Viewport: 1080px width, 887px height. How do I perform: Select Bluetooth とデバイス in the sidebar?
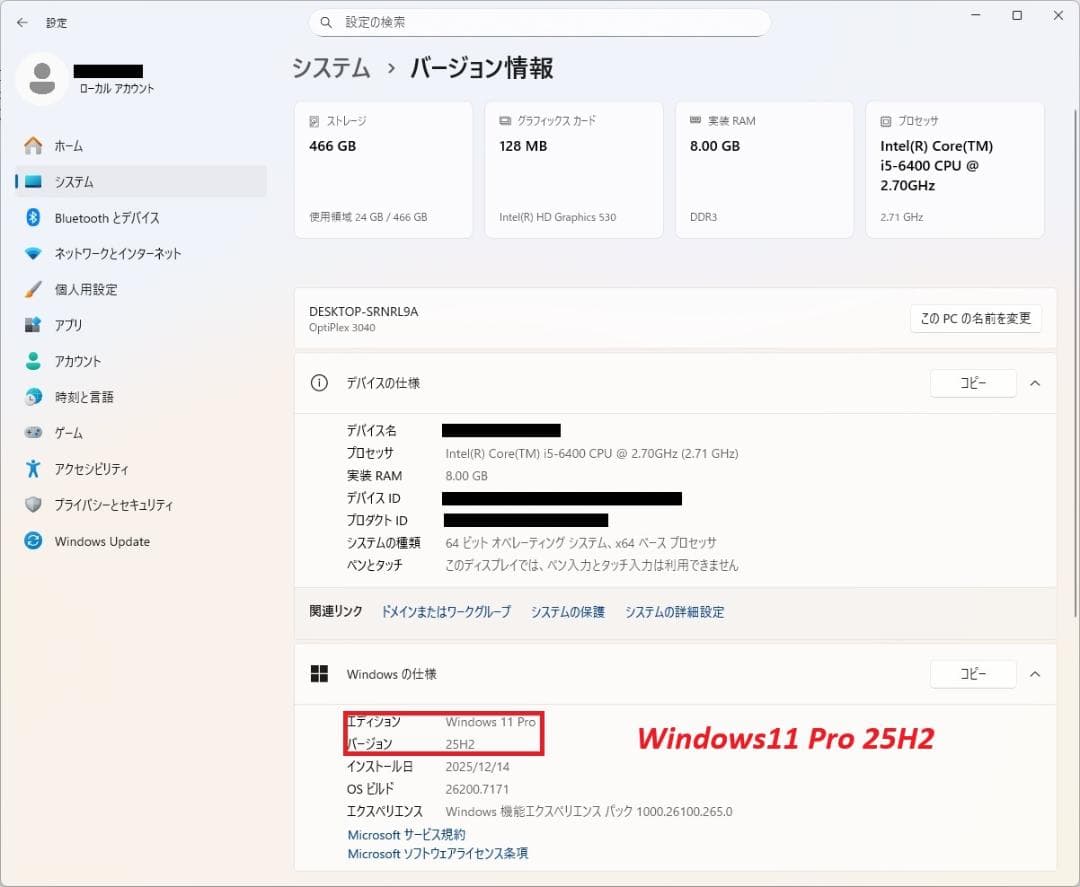pyautogui.click(x=141, y=218)
